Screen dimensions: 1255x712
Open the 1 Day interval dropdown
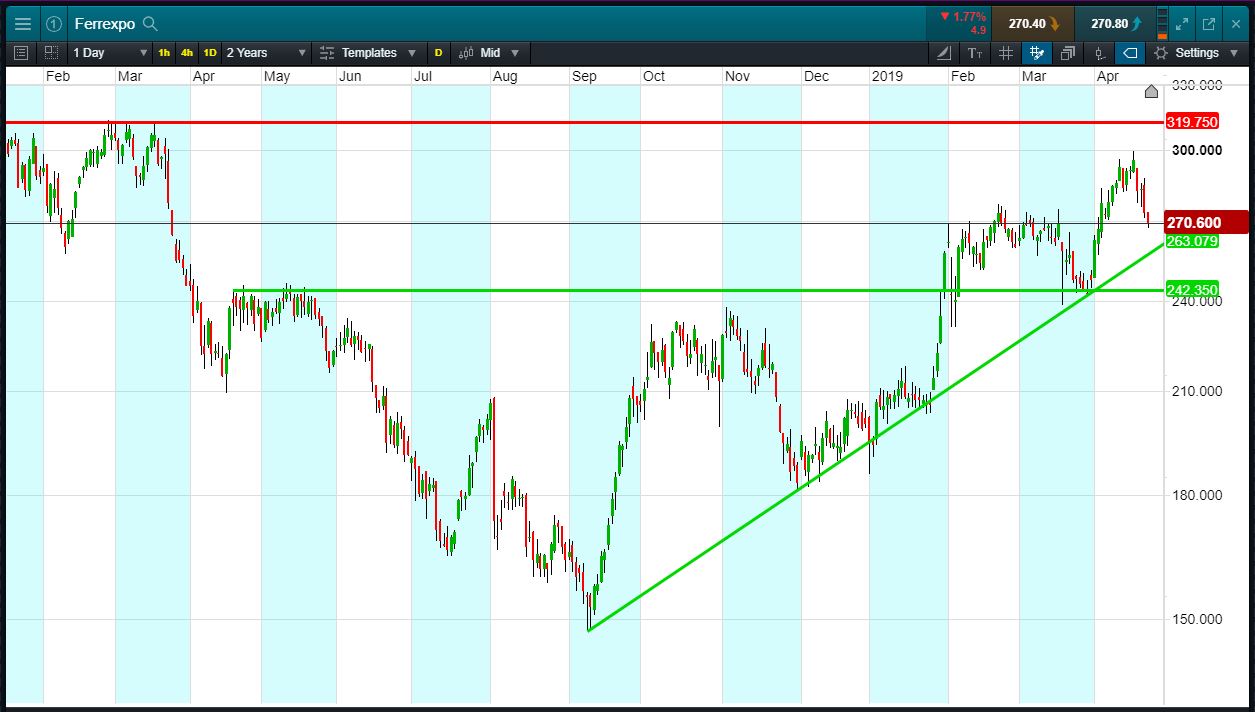110,52
